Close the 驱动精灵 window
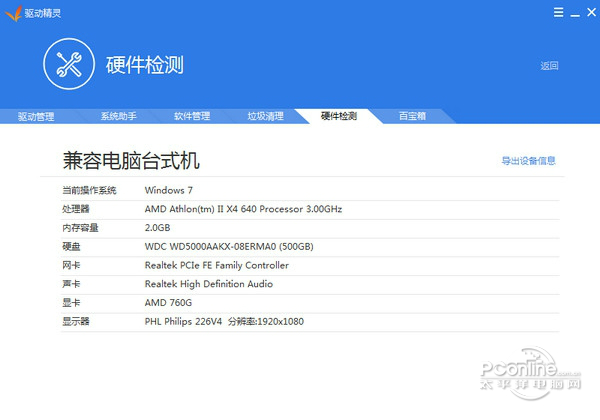The image size is (600, 420). pos(591,13)
